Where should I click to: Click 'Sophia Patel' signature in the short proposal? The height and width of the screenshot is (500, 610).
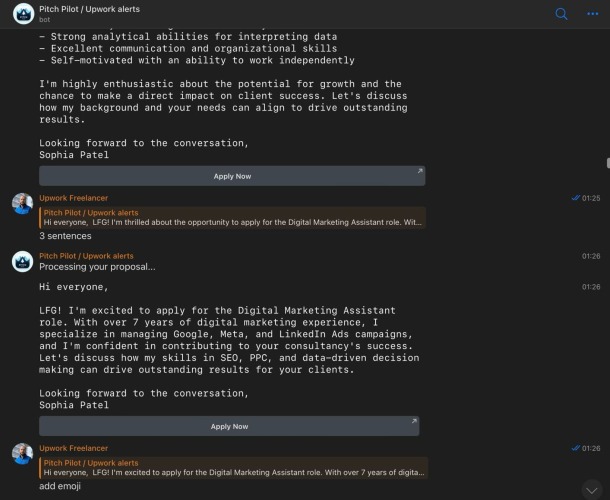click(x=74, y=405)
